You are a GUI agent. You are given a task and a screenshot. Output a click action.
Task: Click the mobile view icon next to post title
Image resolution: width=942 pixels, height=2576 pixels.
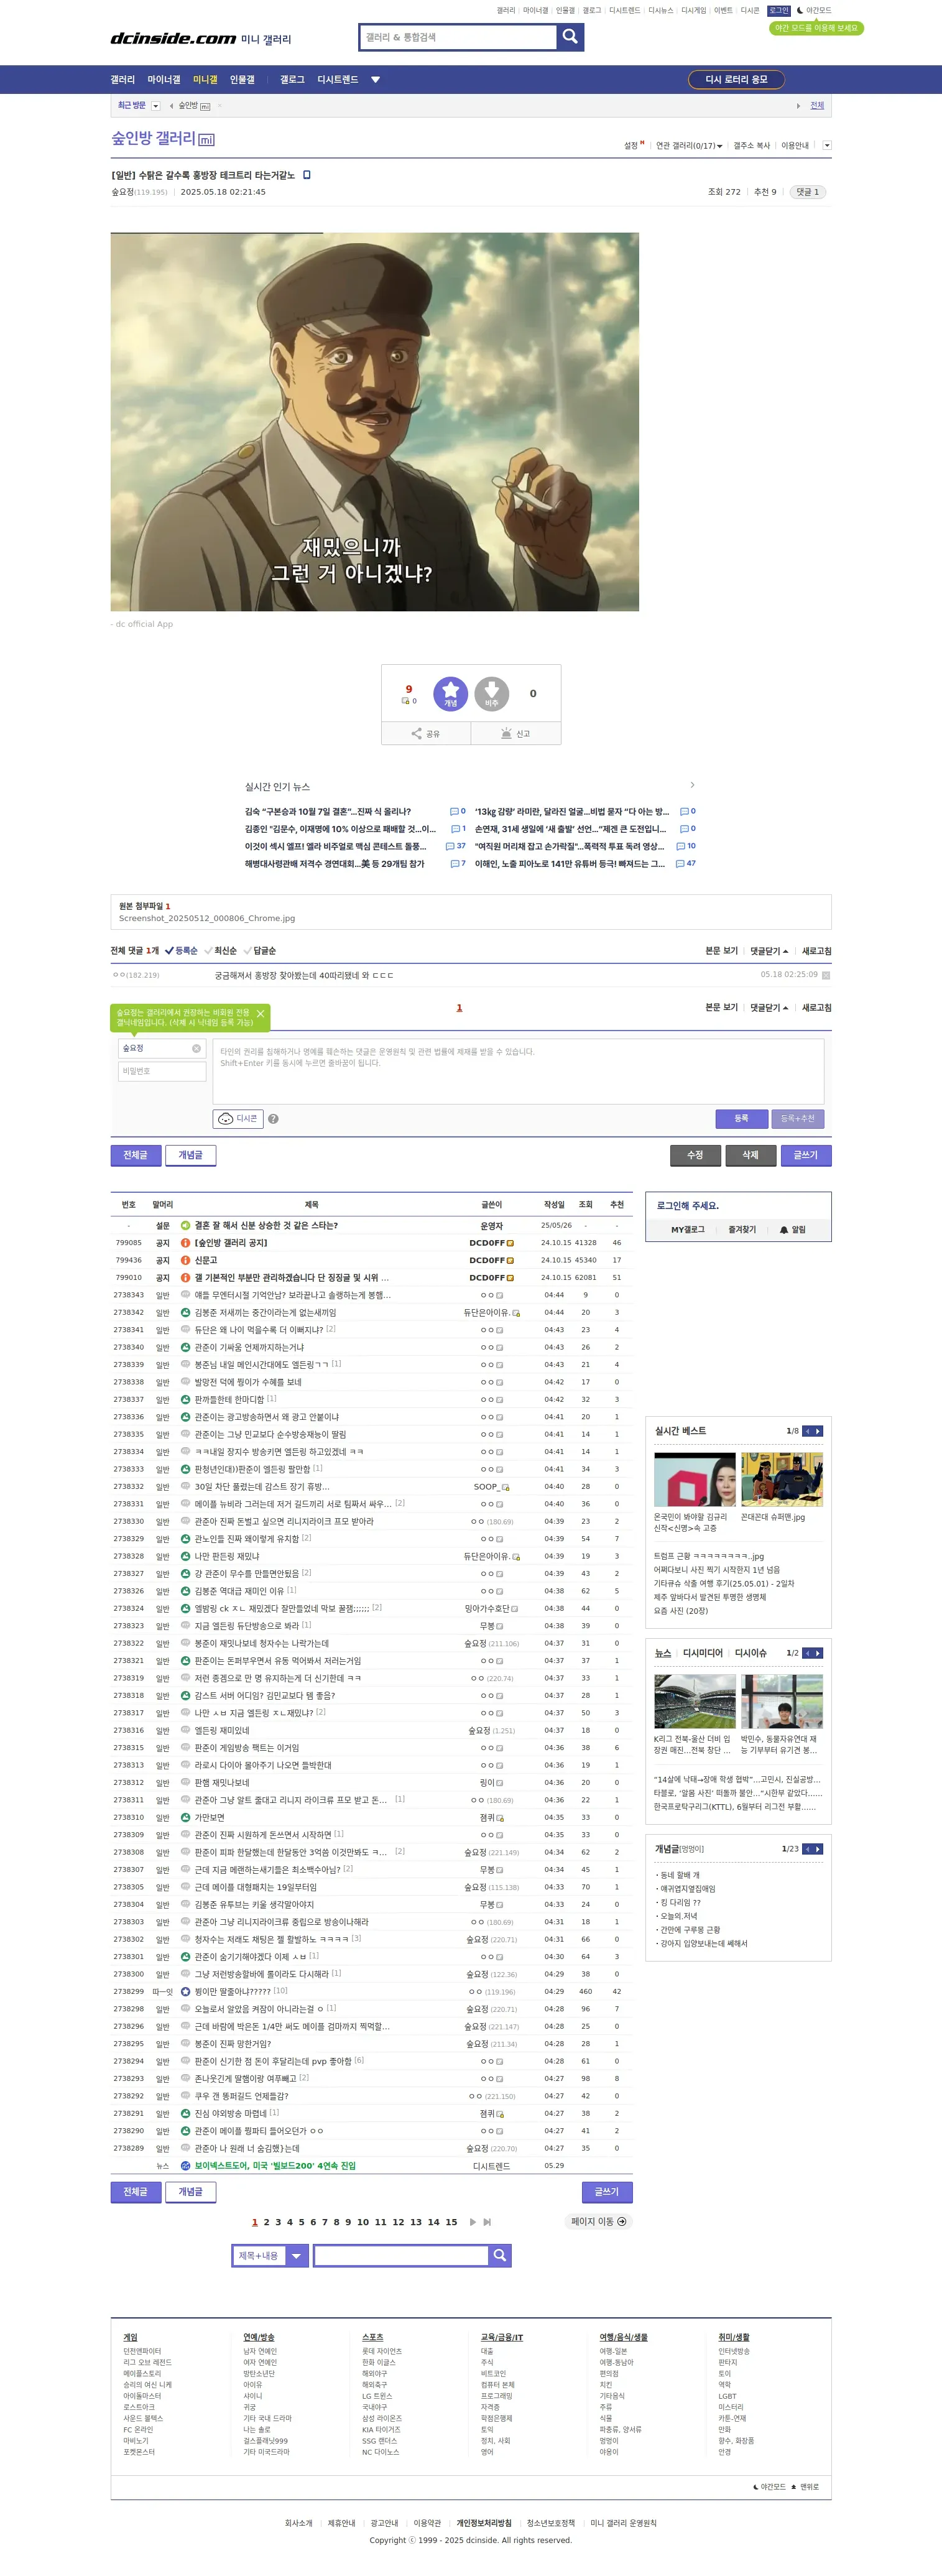pos(307,175)
